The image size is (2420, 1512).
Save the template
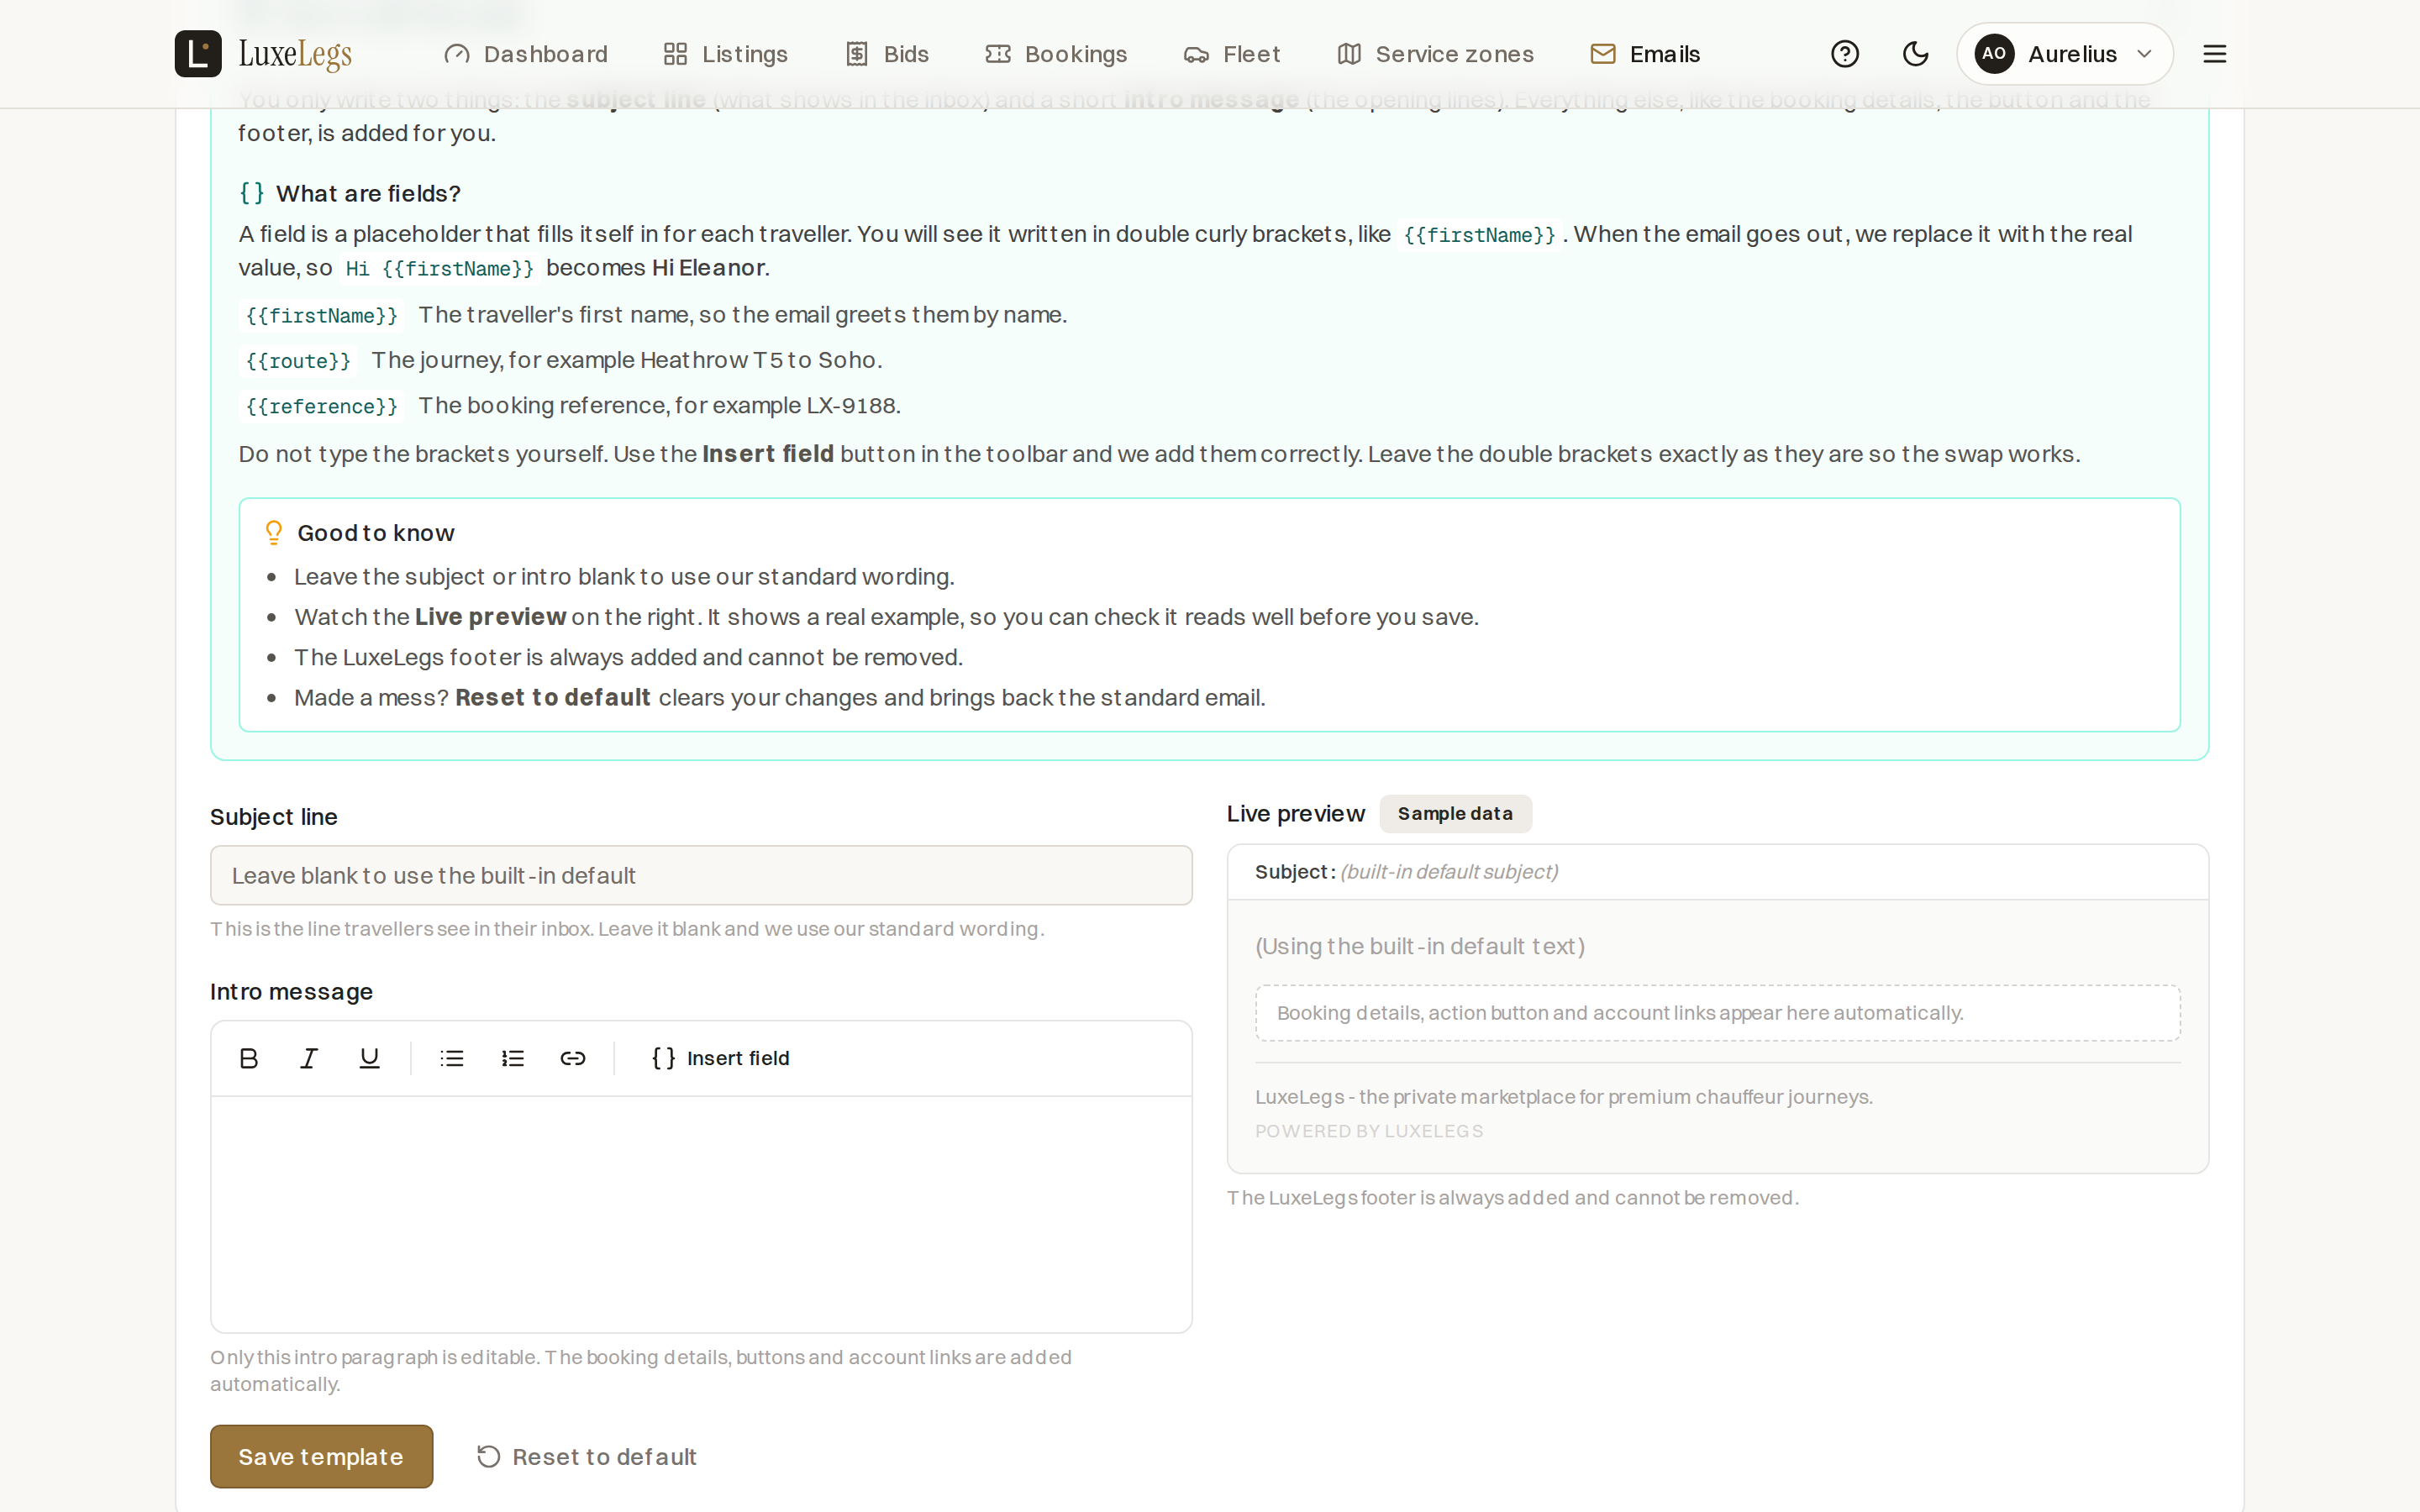pyautogui.click(x=321, y=1456)
